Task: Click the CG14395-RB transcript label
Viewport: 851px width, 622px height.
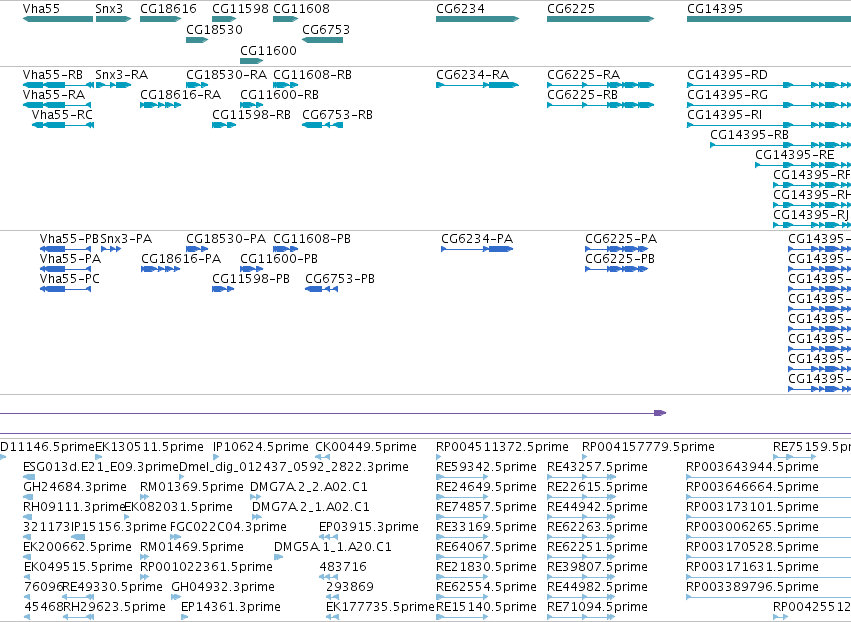Action: tap(750, 135)
